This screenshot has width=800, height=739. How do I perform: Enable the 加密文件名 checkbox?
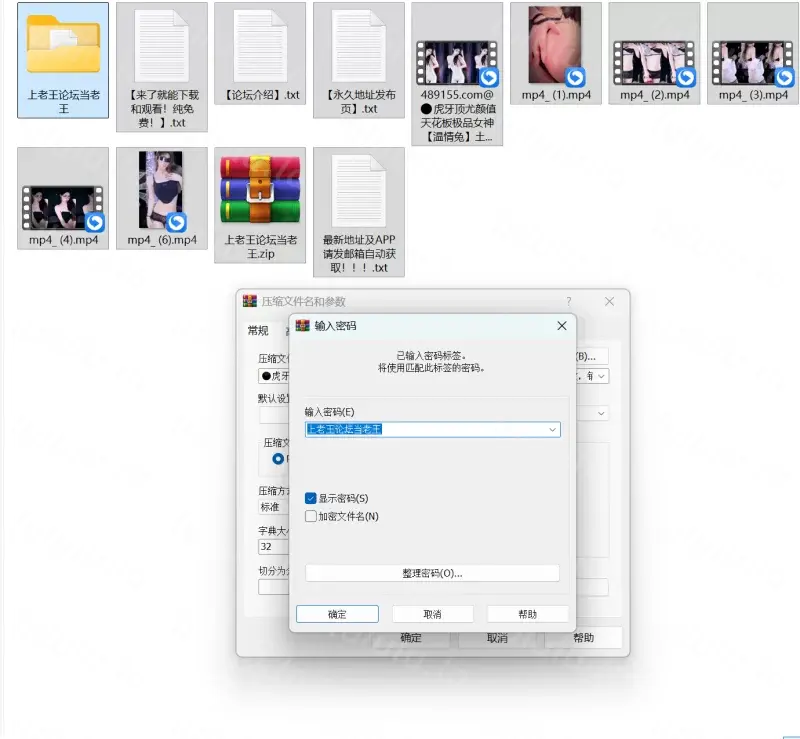(311, 516)
